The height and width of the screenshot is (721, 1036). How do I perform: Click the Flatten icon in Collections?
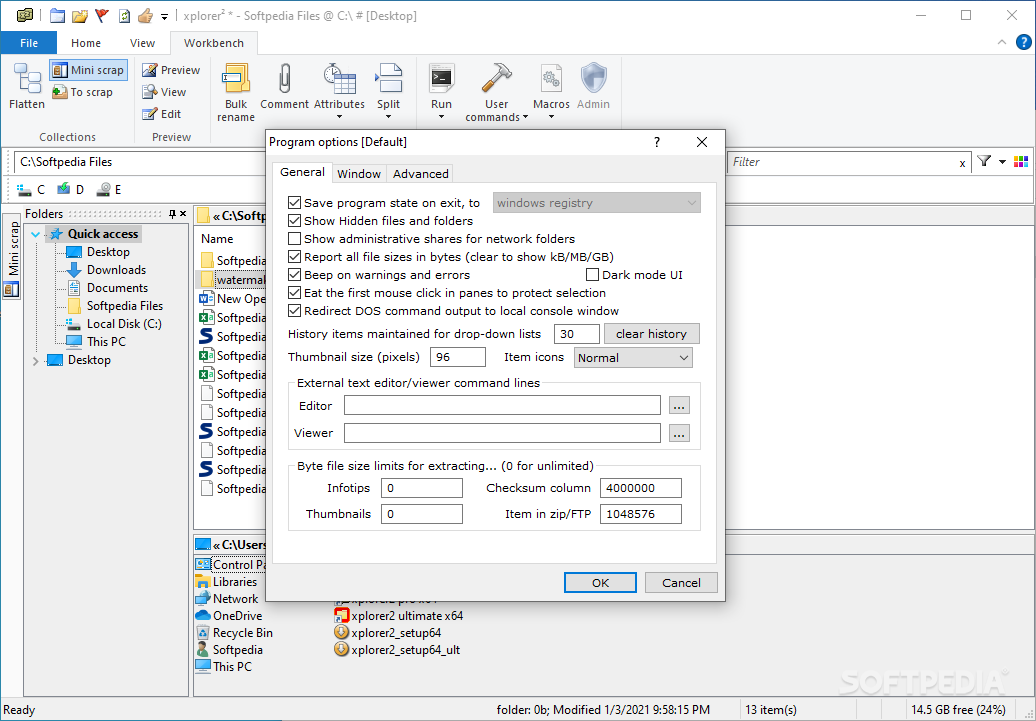27,79
